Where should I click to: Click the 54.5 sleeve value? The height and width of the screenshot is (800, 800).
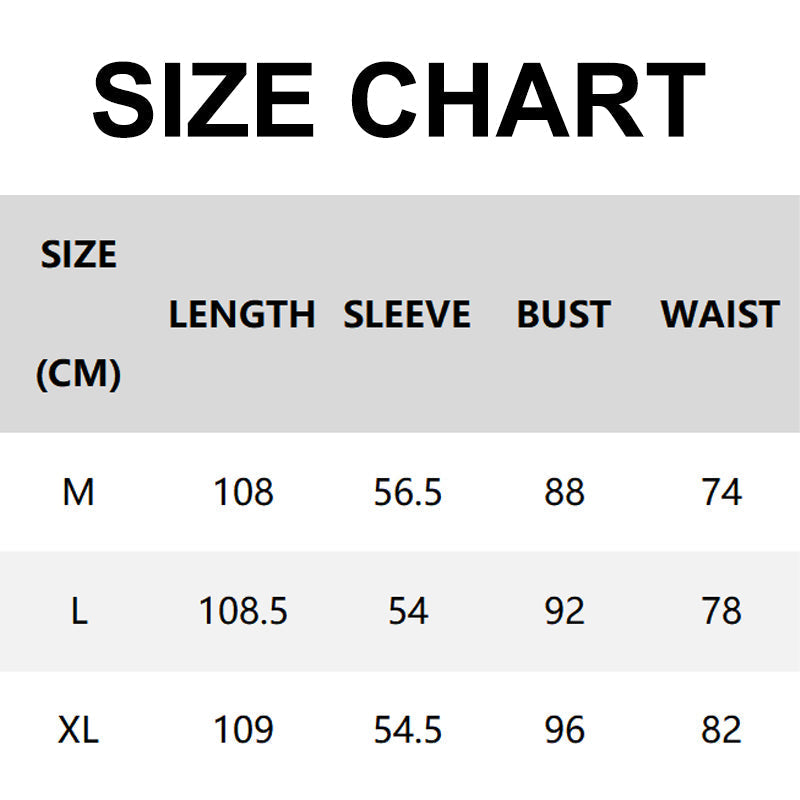point(408,730)
